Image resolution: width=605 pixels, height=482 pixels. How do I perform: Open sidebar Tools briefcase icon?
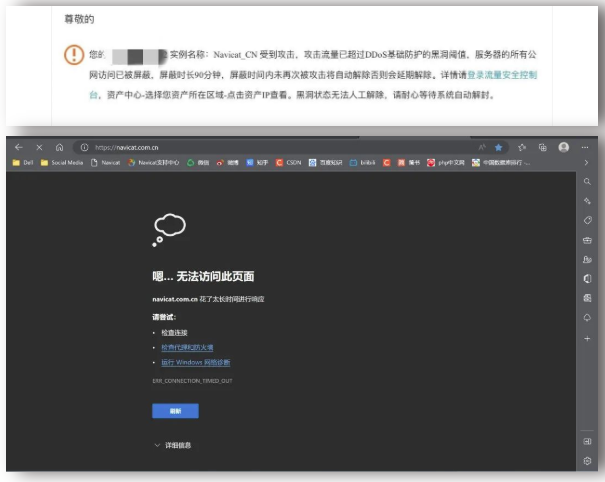(587, 240)
